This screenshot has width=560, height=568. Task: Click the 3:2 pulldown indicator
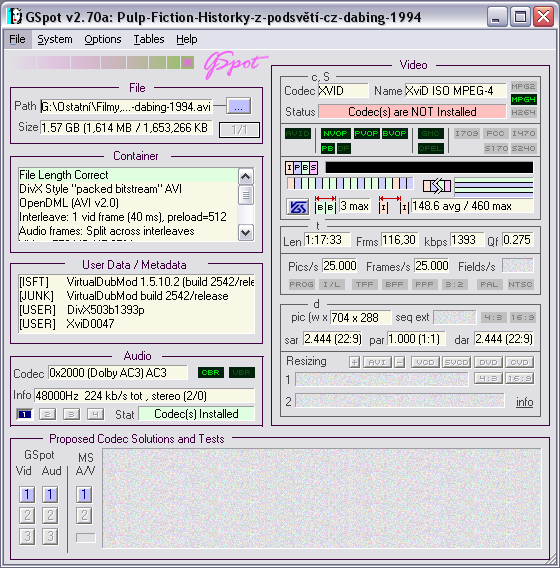(x=454, y=284)
